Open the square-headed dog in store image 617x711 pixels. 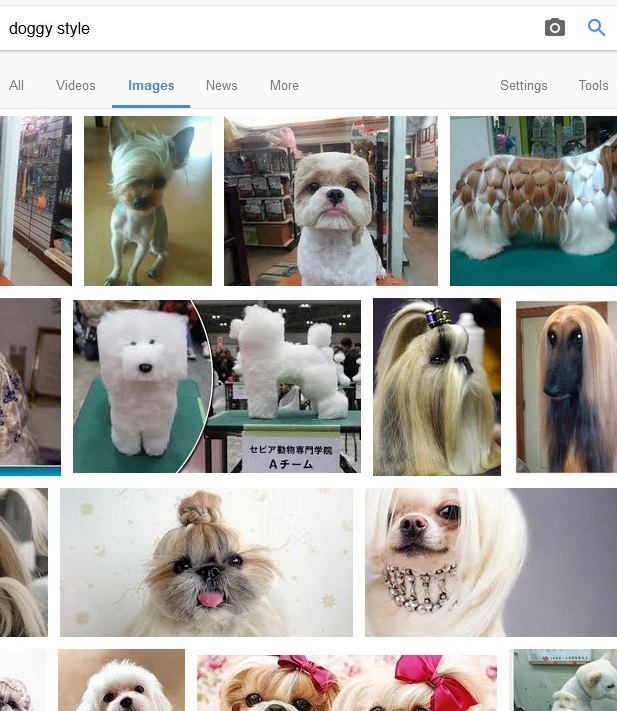coord(331,201)
